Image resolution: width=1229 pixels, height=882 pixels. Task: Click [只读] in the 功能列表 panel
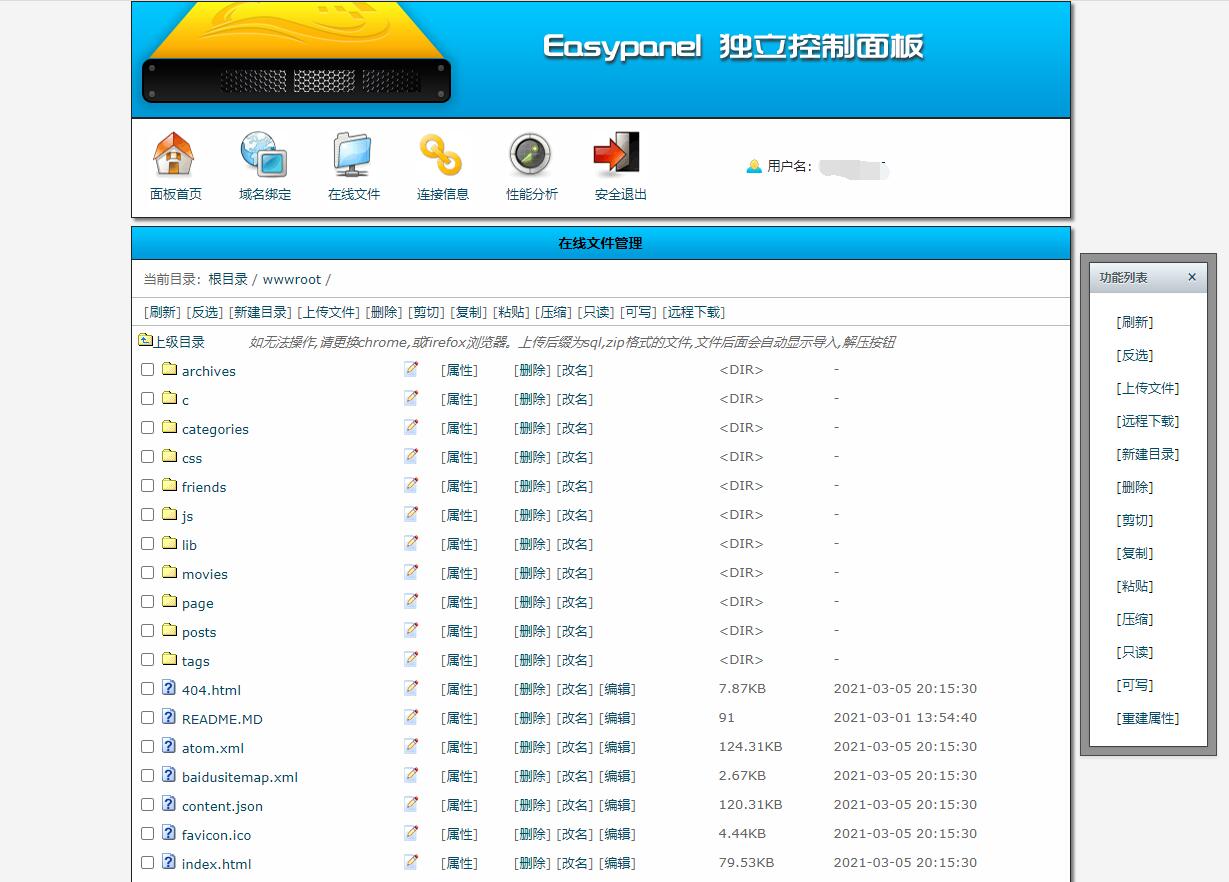pyautogui.click(x=1135, y=652)
